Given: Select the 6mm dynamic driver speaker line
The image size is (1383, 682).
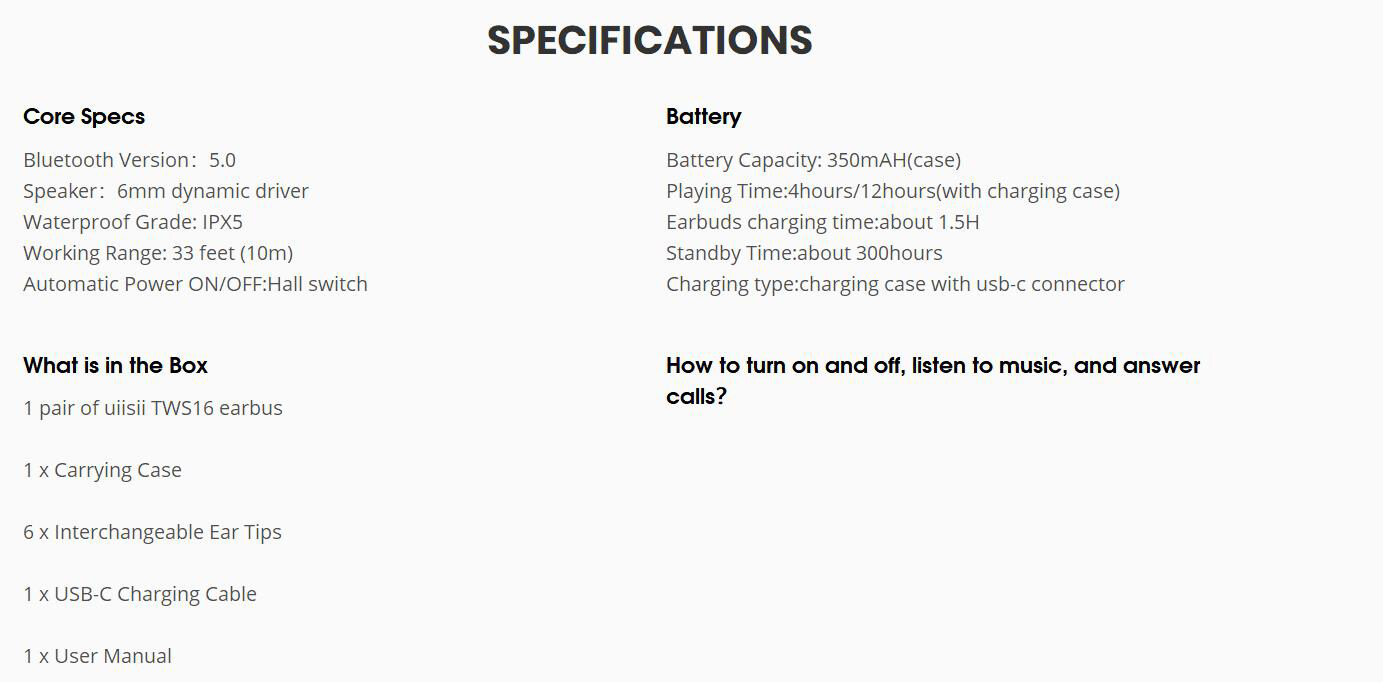Looking at the screenshot, I should (166, 191).
